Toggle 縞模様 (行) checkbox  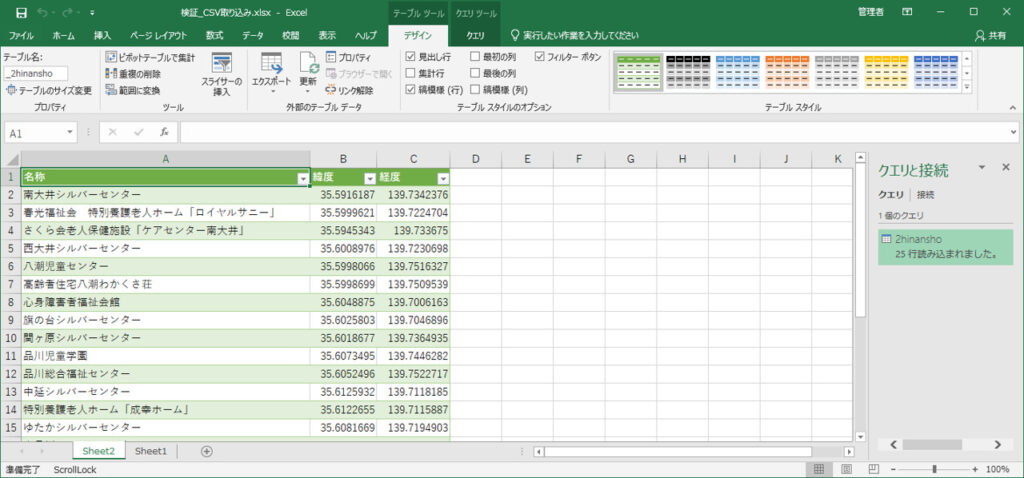tap(410, 89)
